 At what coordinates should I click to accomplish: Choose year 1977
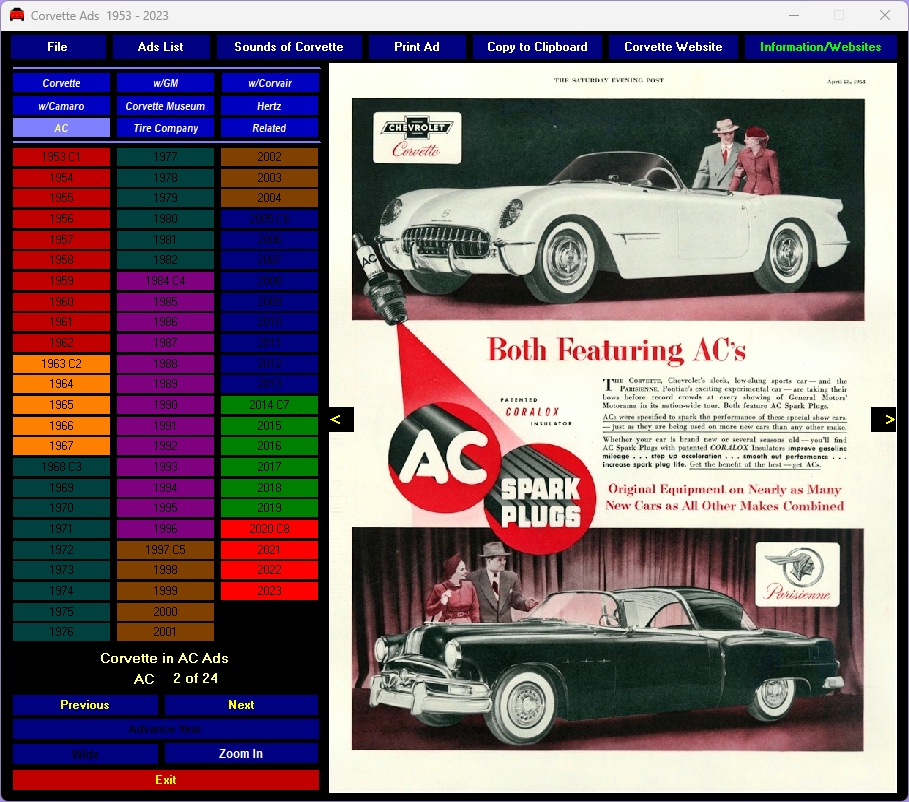coord(165,157)
